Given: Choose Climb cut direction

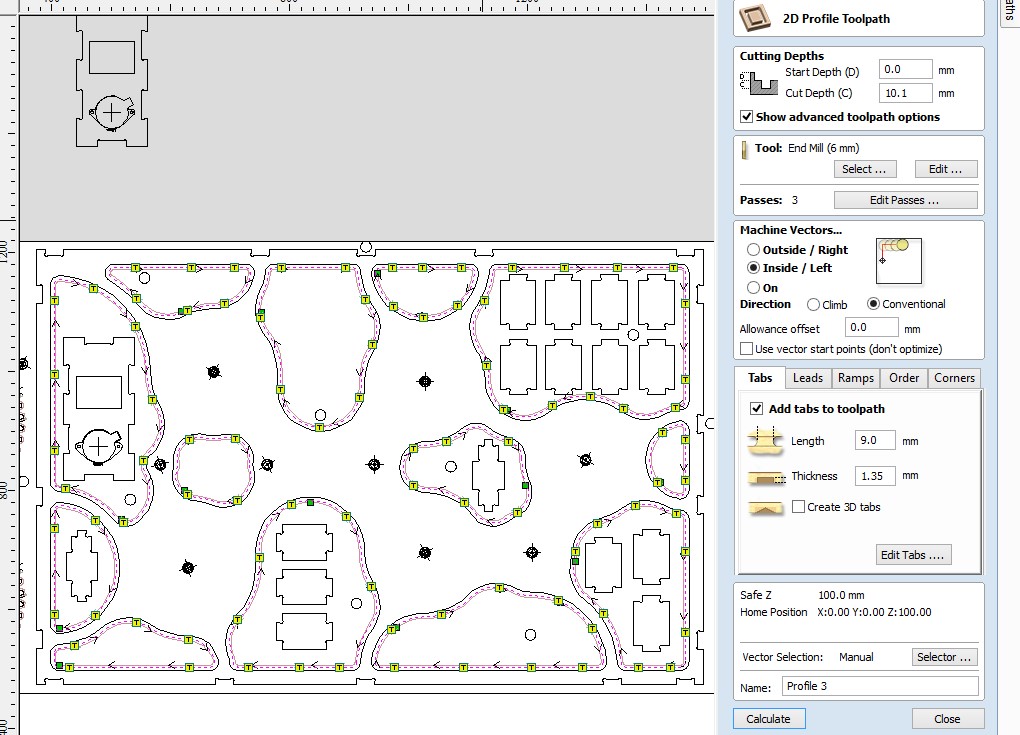Looking at the screenshot, I should click(813, 304).
